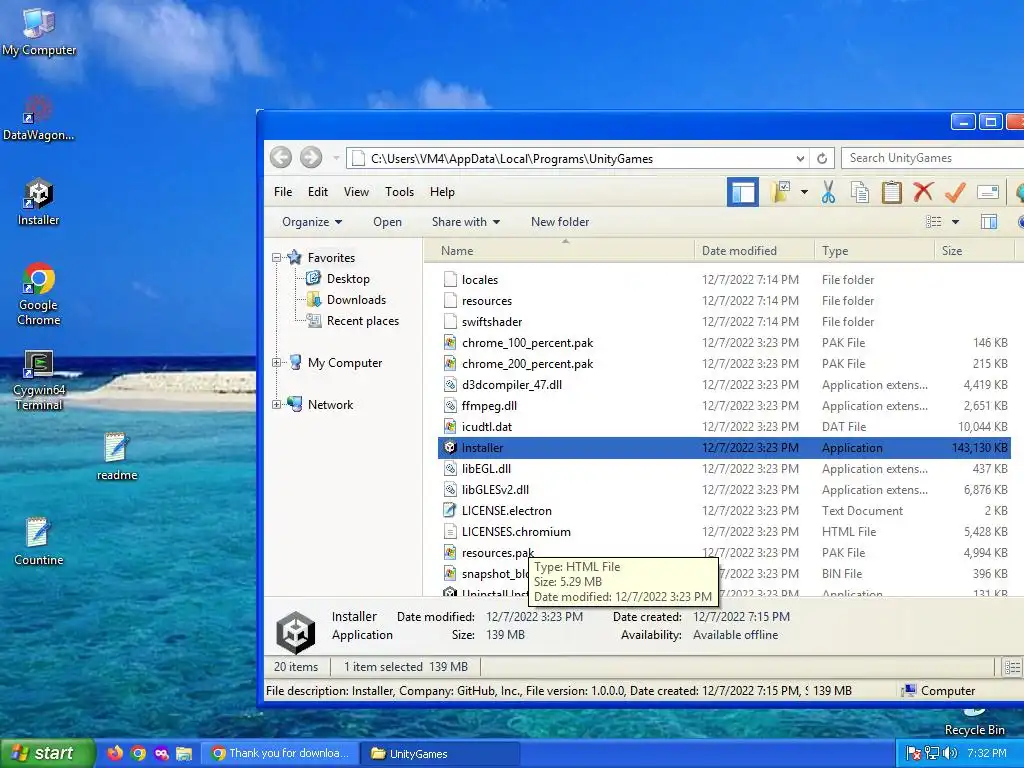This screenshot has width=1024, height=768.
Task: Toggle the preview pane icon
Action: coord(989,222)
